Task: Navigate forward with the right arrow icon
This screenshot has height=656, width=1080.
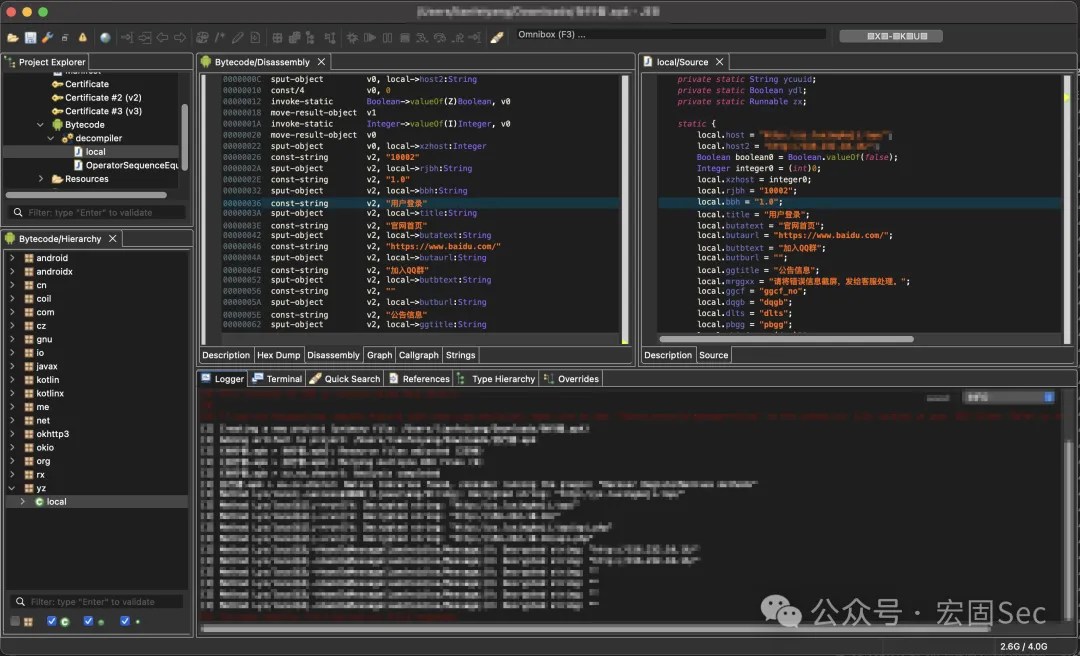Action: point(180,37)
